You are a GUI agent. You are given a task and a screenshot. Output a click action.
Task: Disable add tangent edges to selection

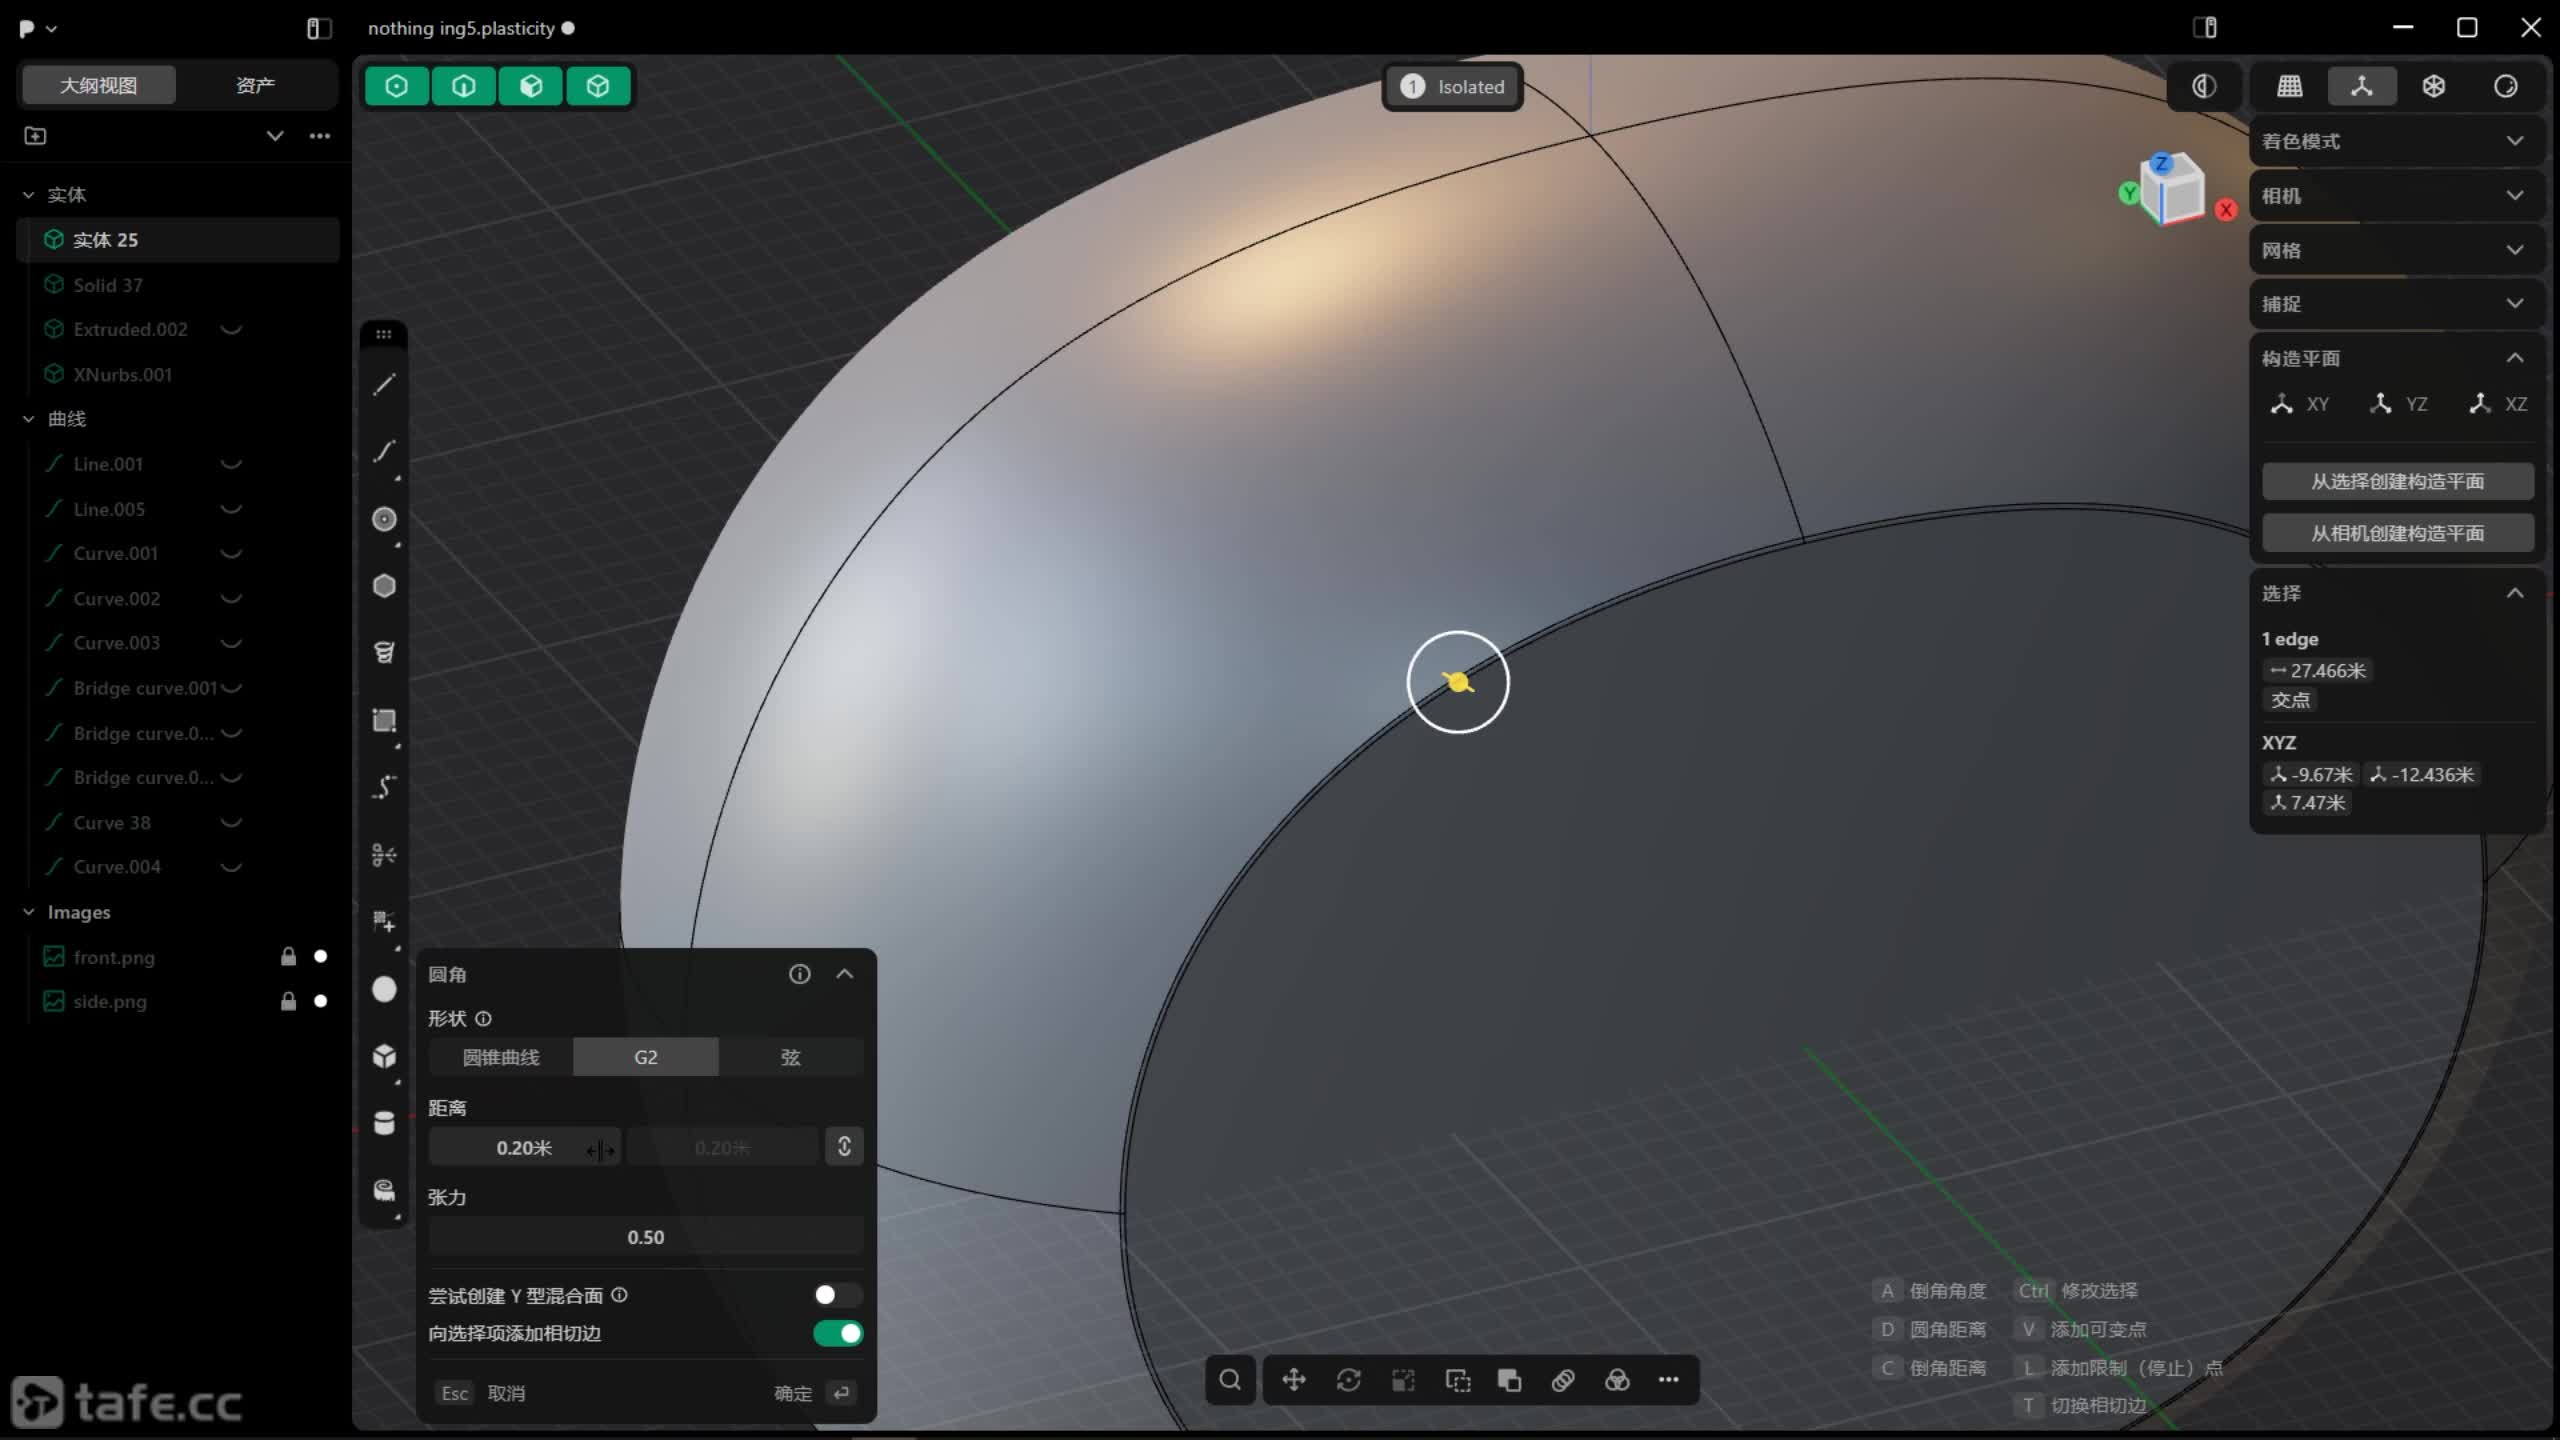(837, 1333)
